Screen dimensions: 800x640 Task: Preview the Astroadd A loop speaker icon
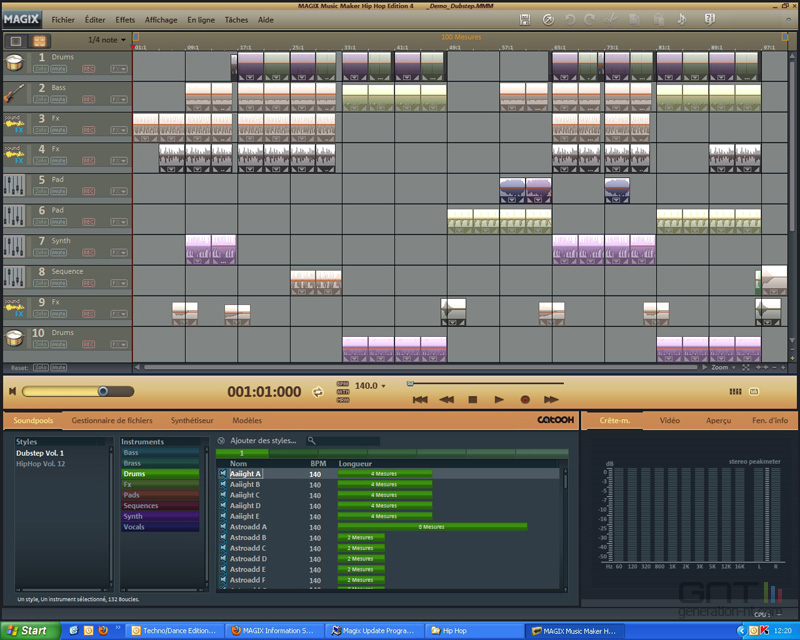coord(223,527)
